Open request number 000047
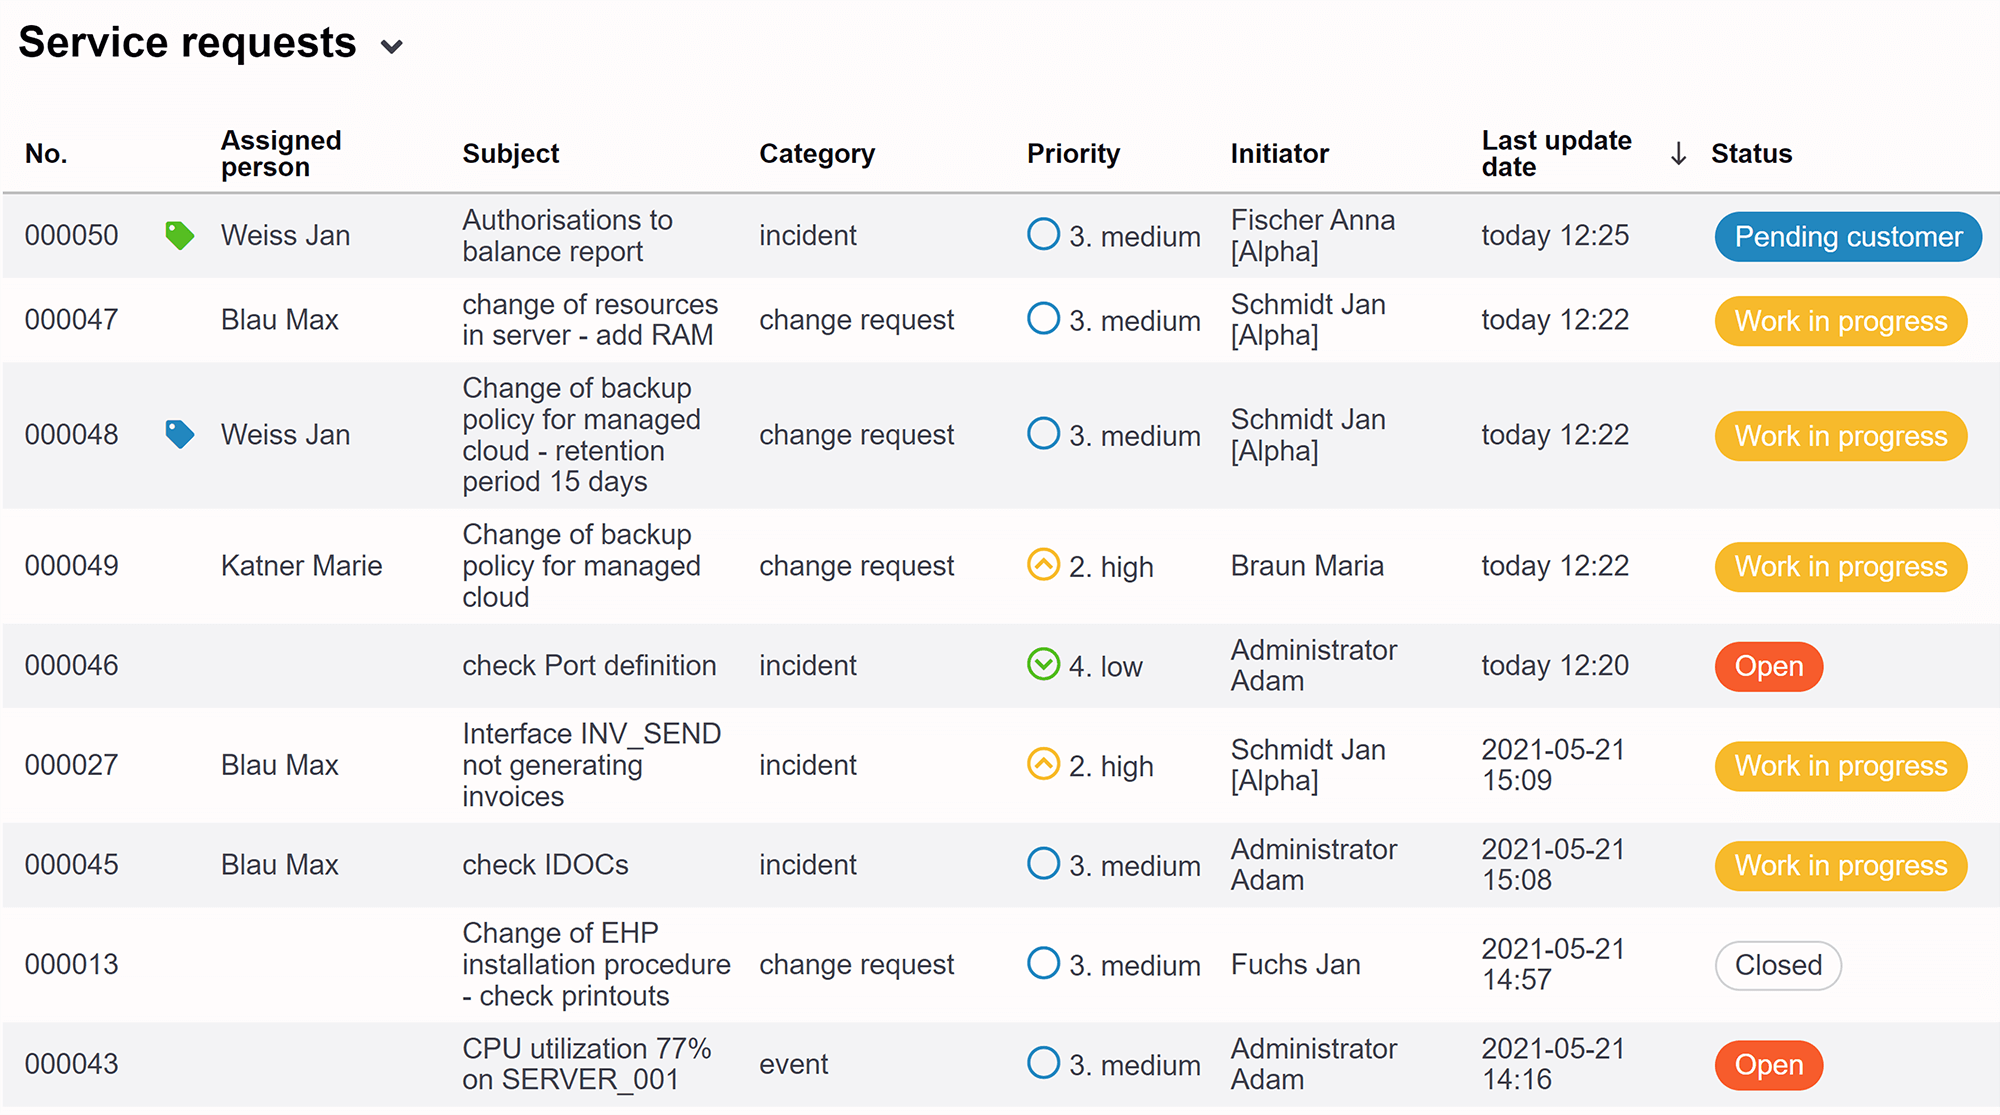The height and width of the screenshot is (1115, 2000). (71, 320)
